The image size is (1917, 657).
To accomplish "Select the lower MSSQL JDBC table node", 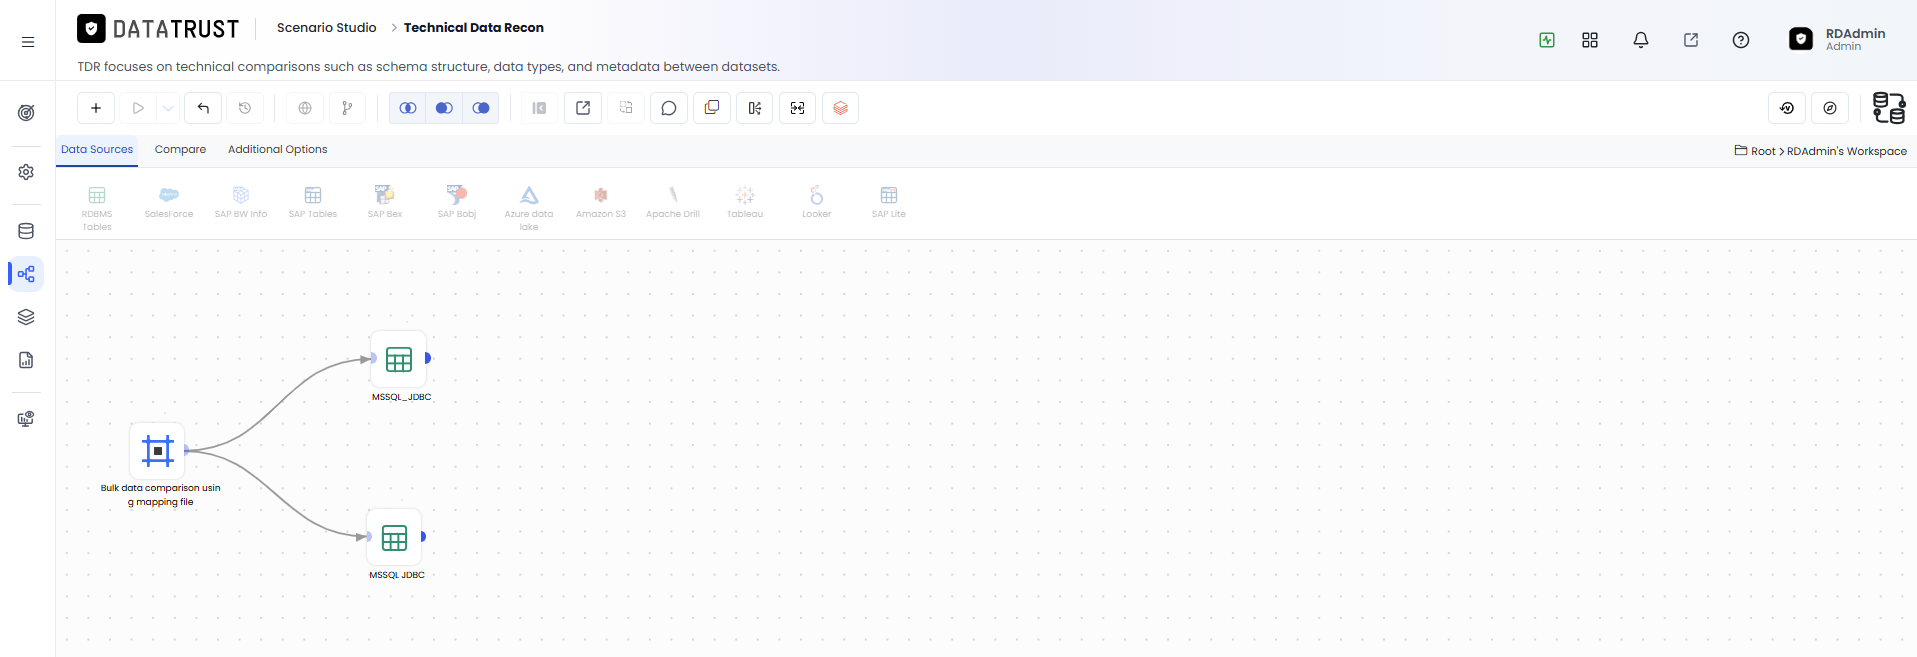I will [x=395, y=537].
